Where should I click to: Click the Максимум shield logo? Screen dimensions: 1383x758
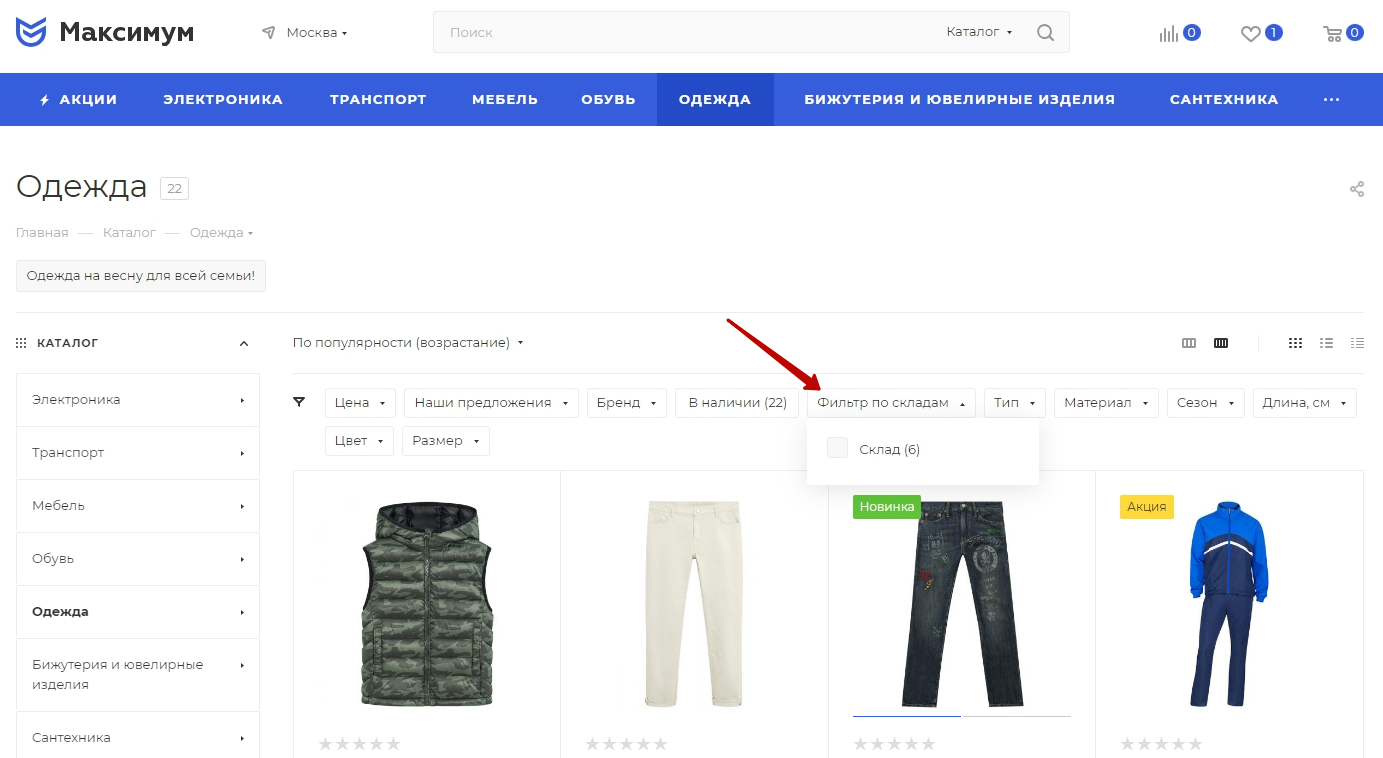click(x=31, y=32)
